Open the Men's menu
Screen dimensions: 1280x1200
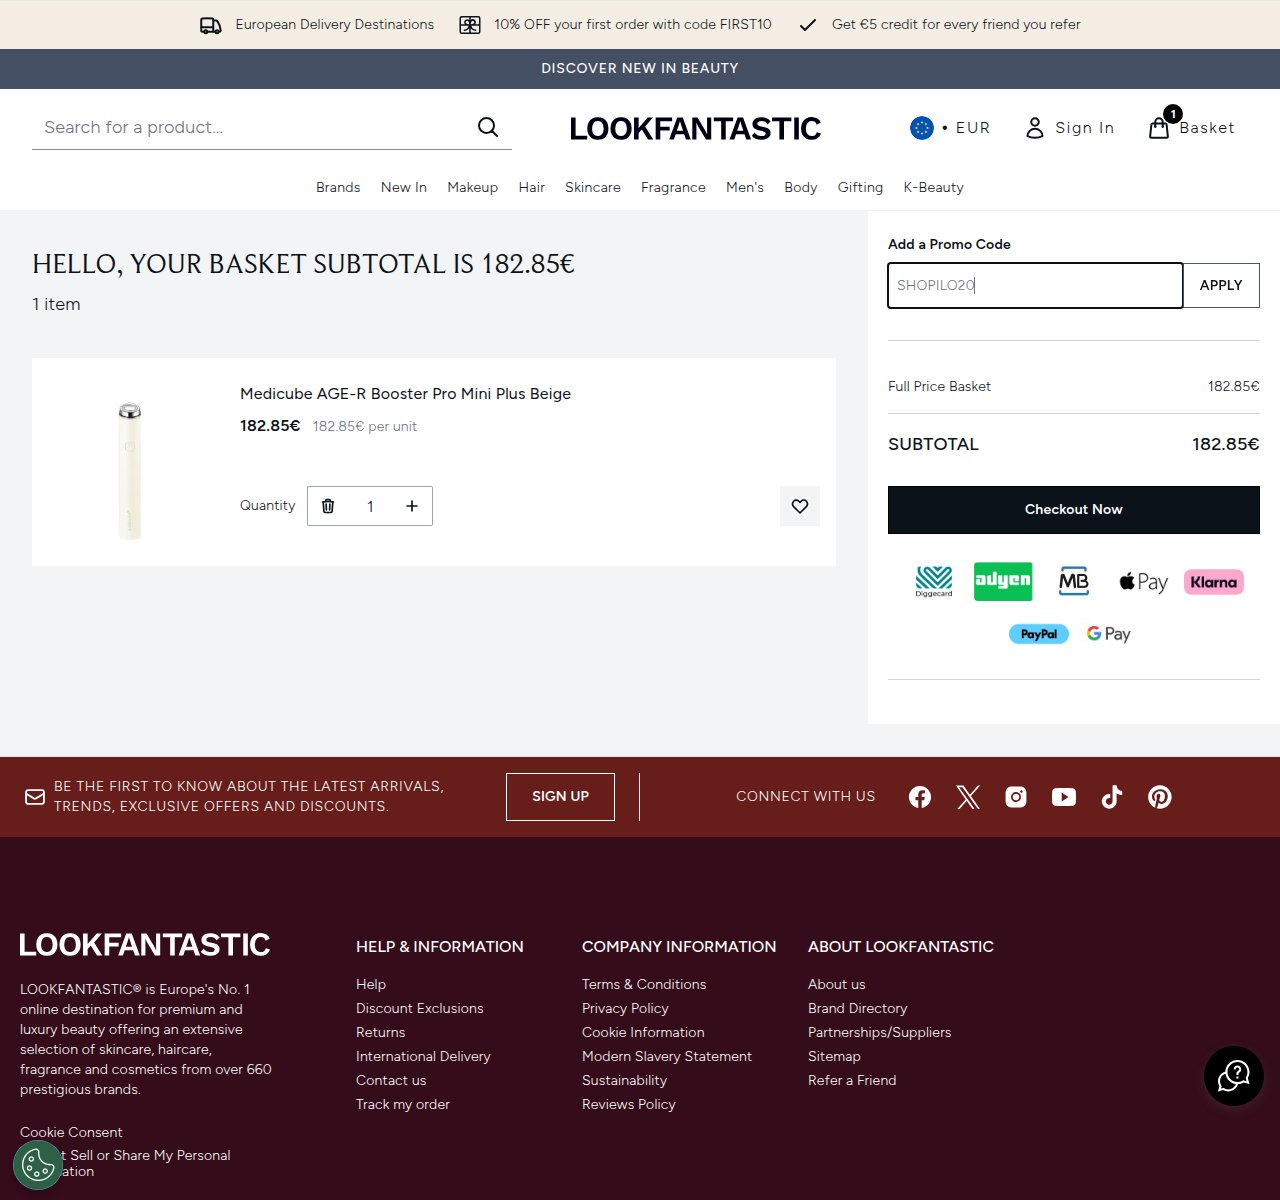pyautogui.click(x=745, y=187)
